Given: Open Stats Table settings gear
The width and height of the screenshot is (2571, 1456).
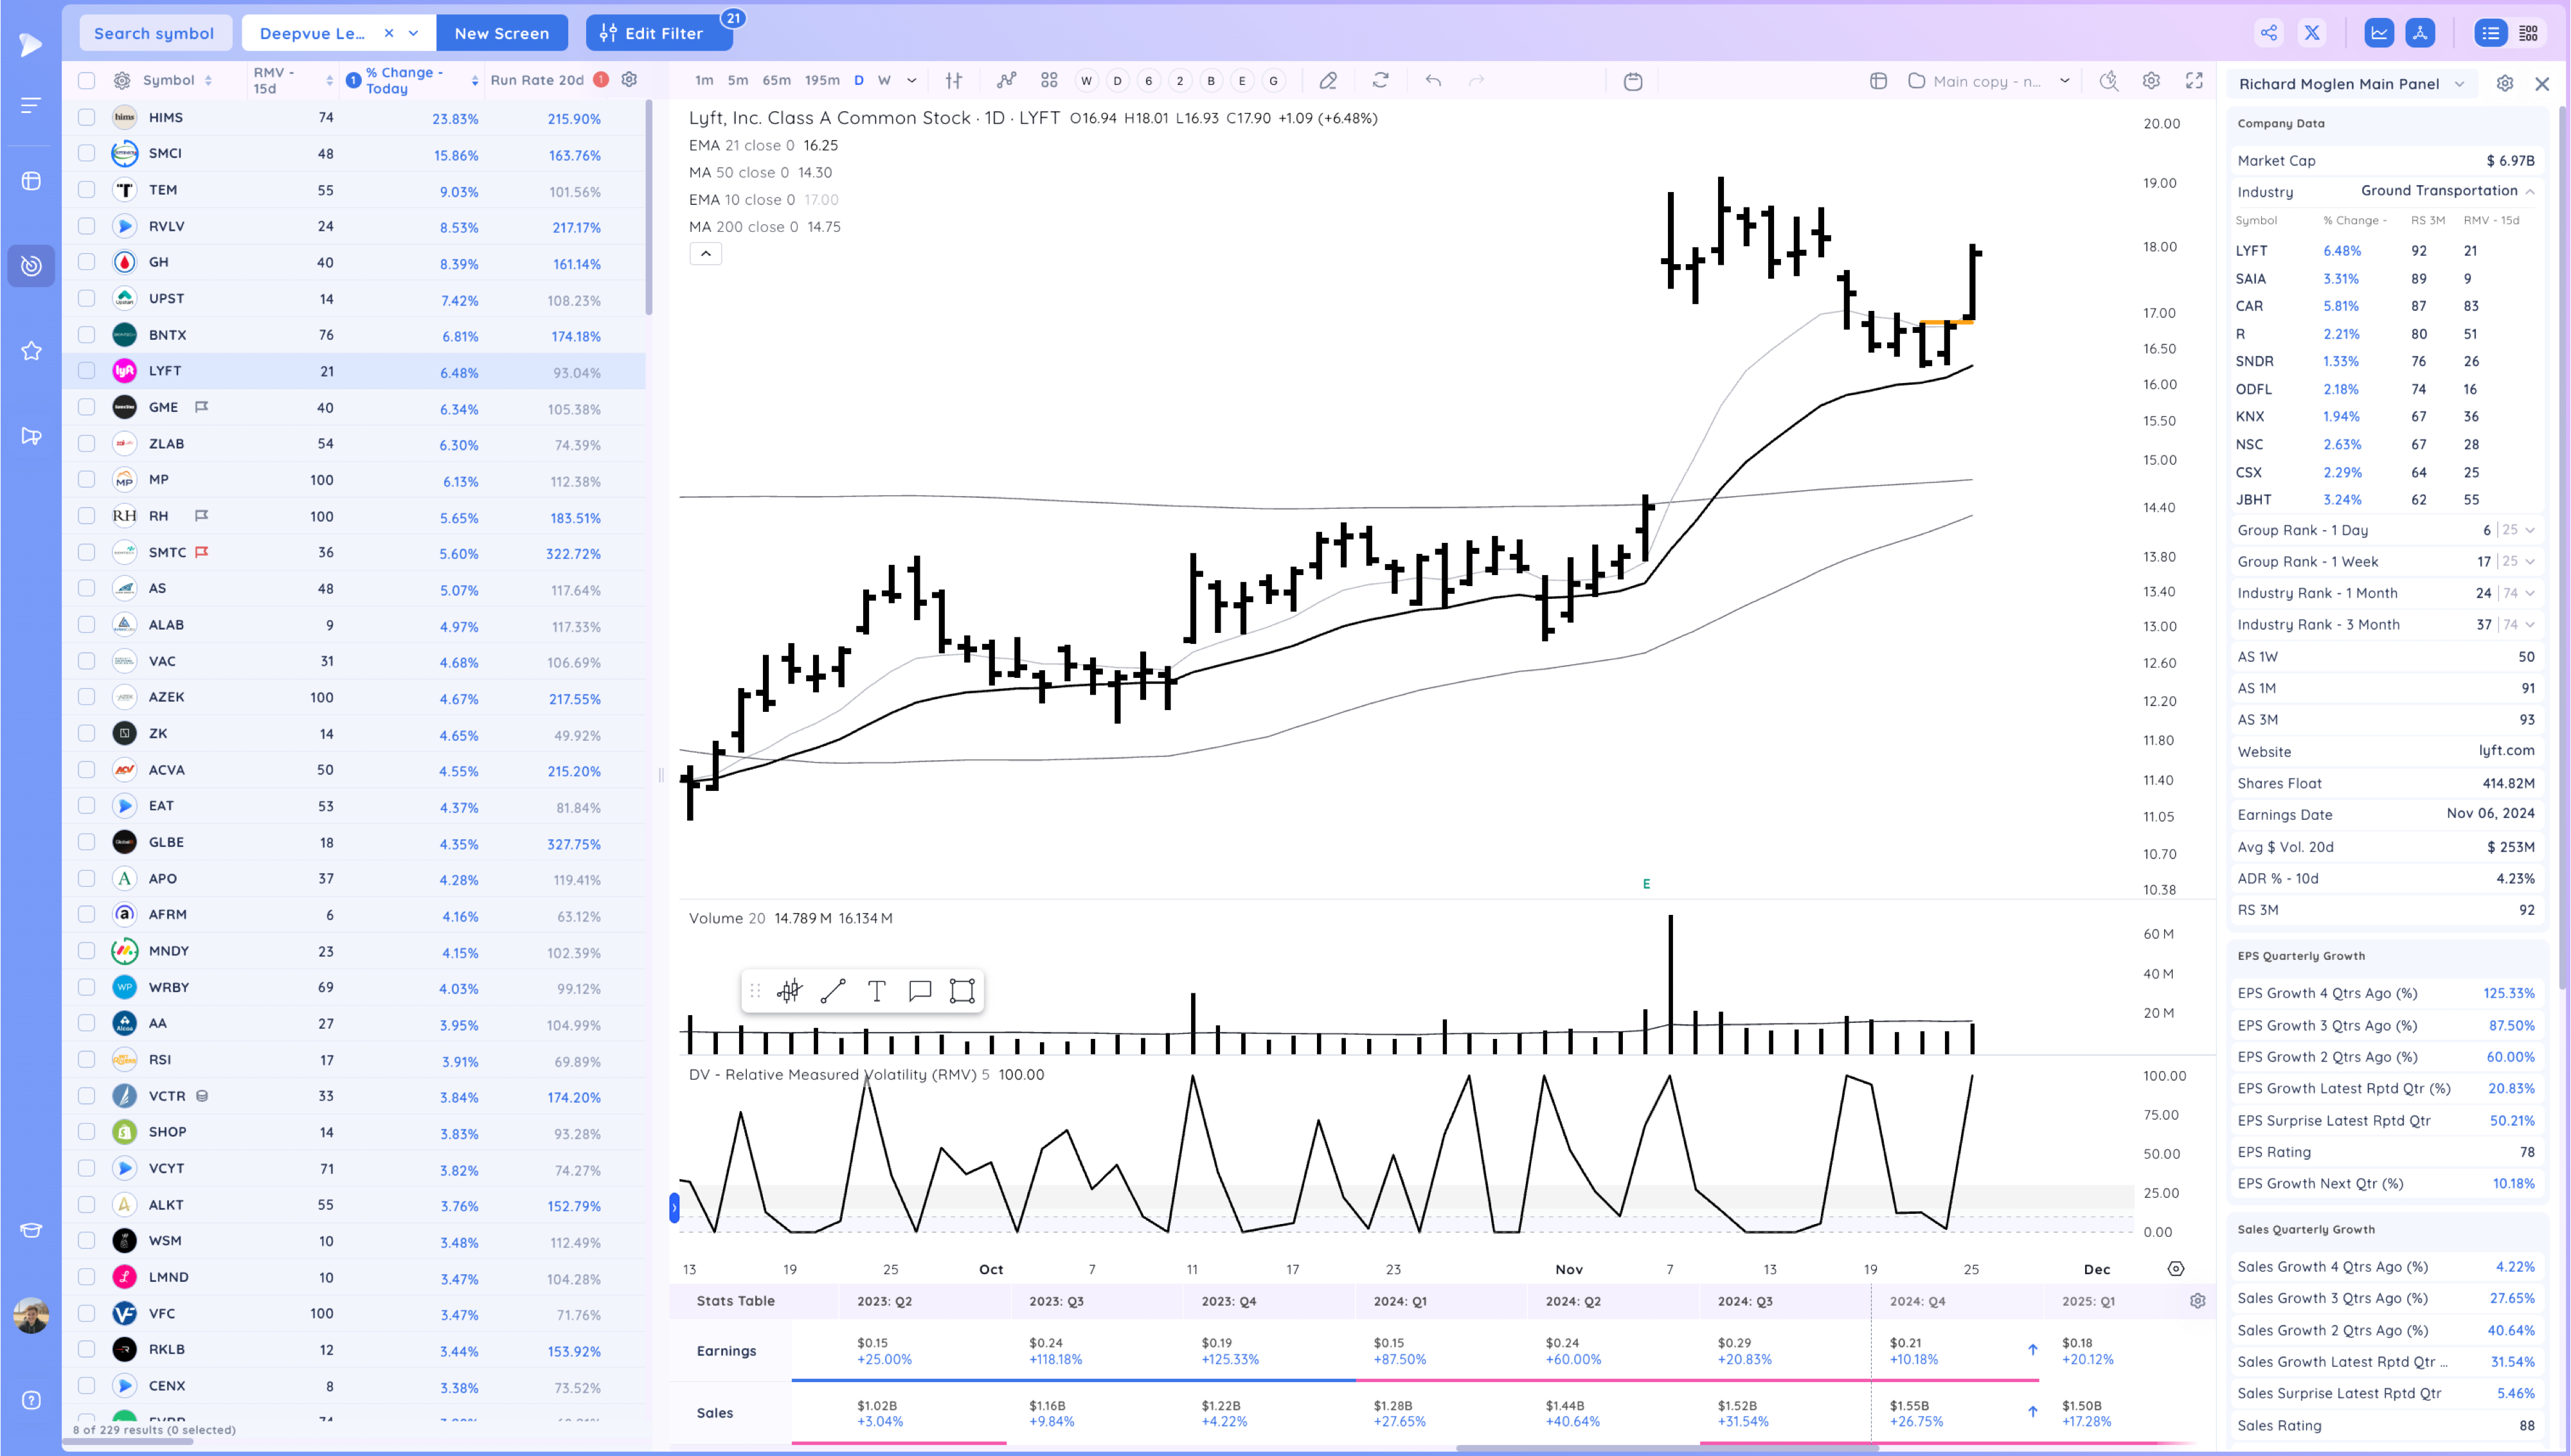Looking at the screenshot, I should coord(2197,1301).
